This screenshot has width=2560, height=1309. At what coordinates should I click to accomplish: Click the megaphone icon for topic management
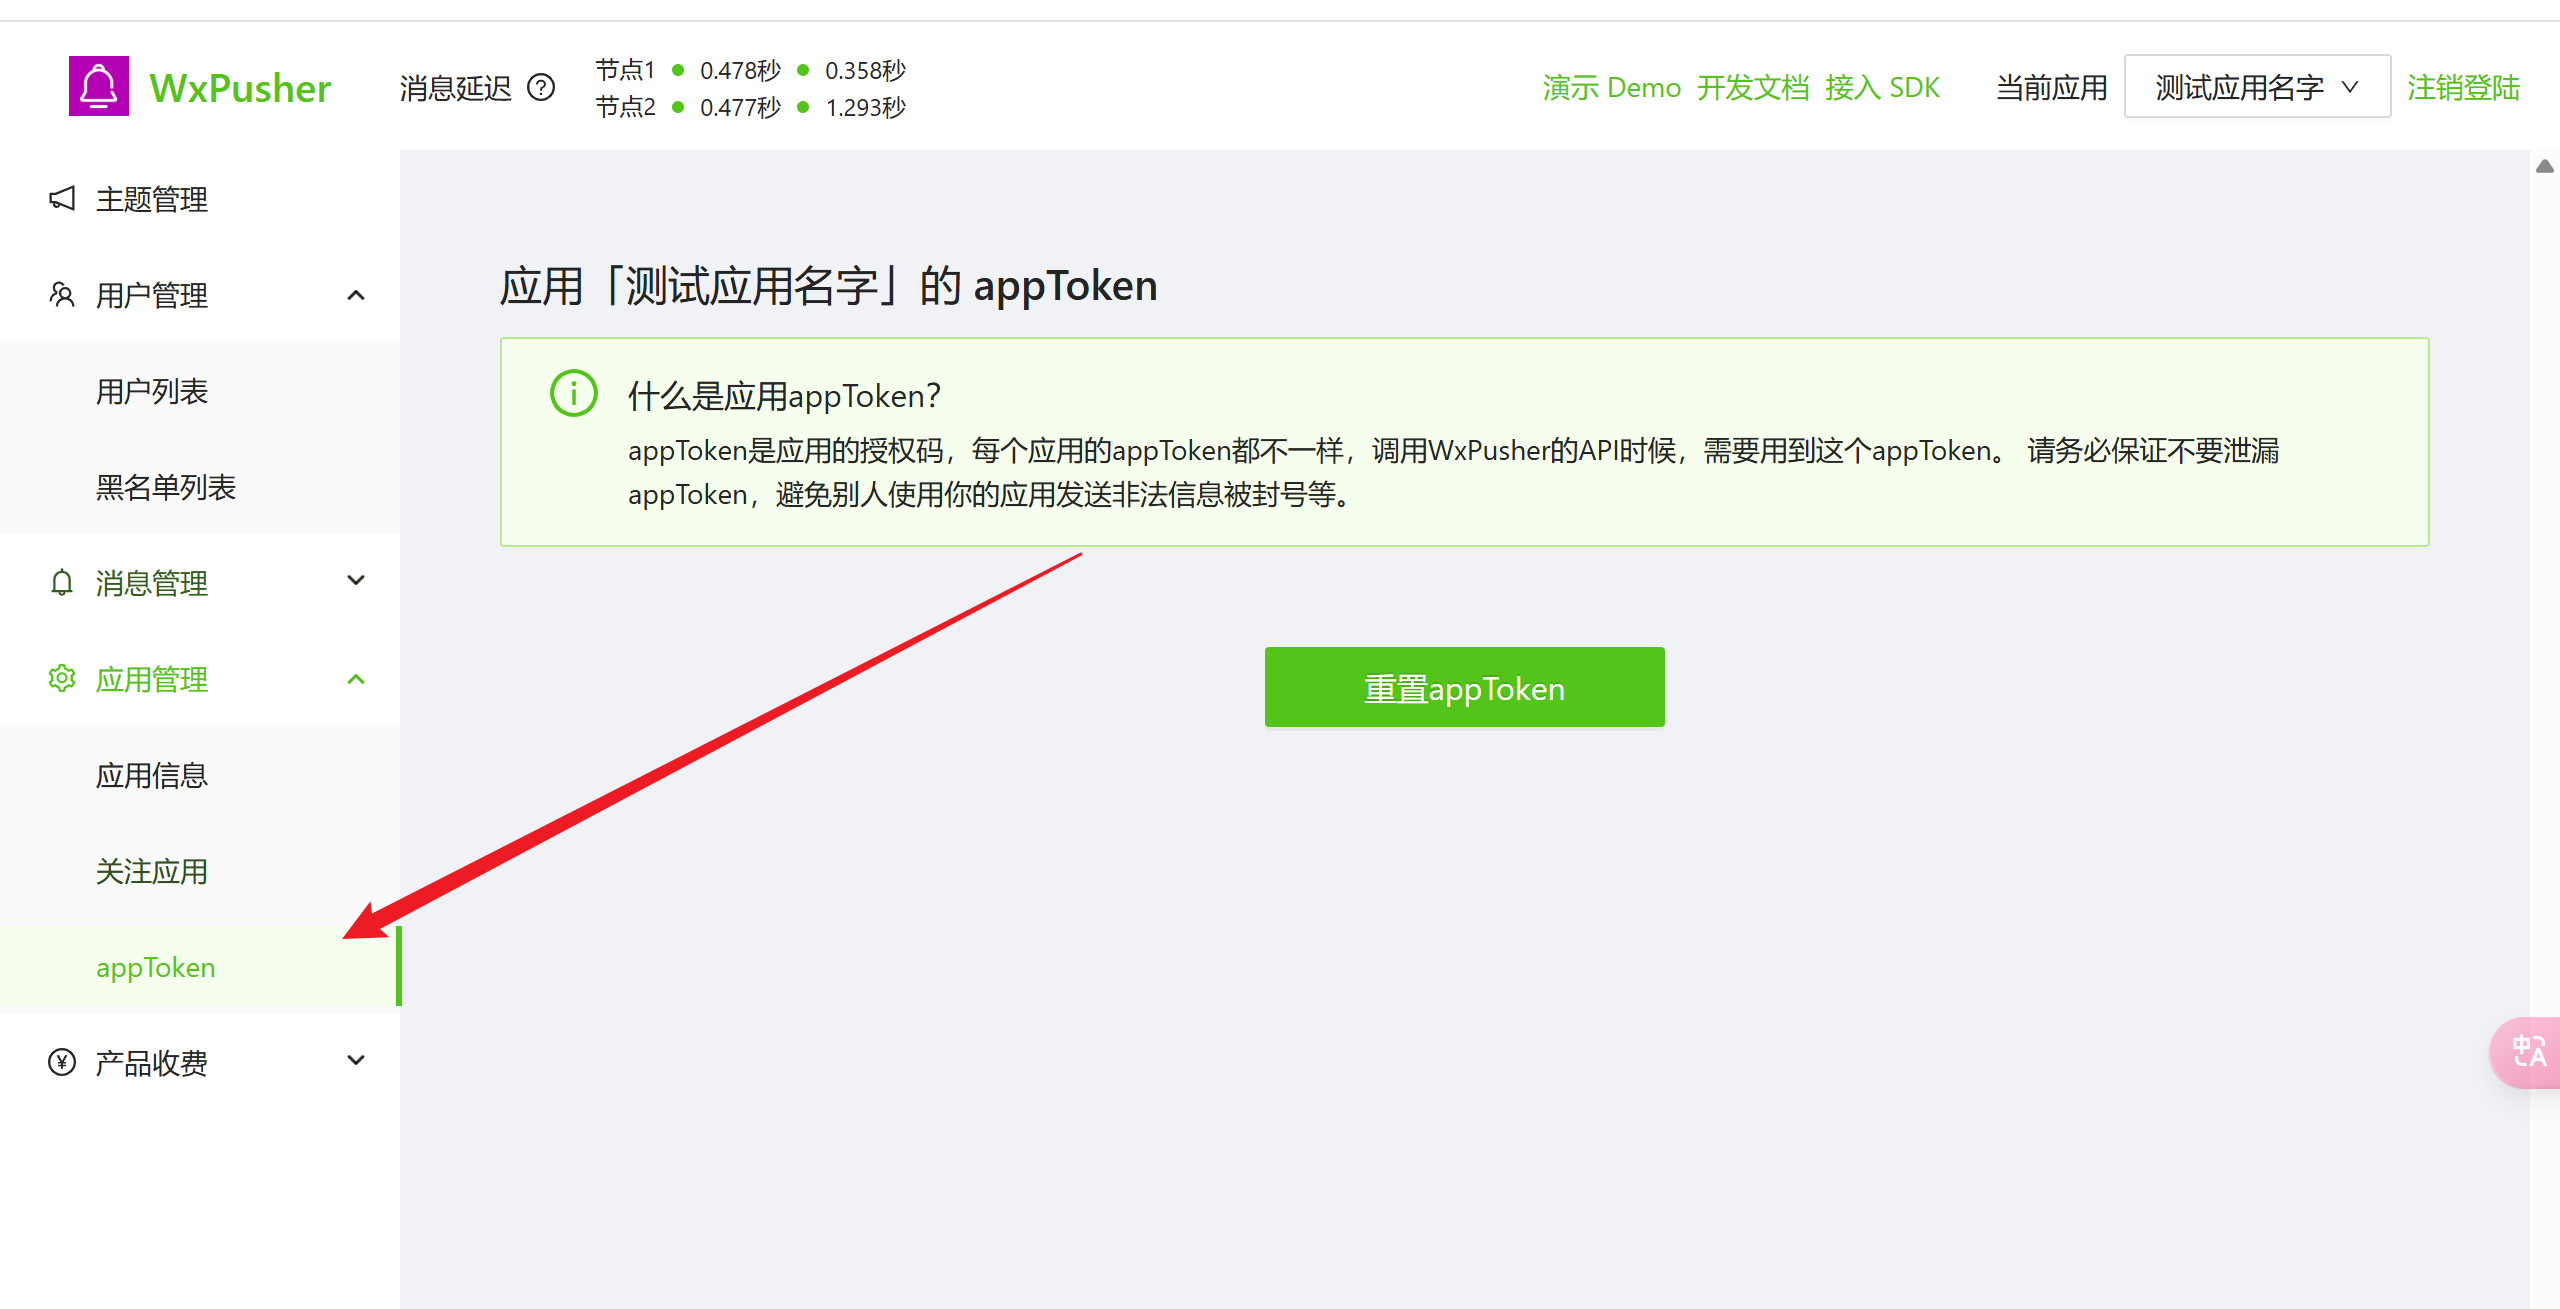click(x=62, y=199)
